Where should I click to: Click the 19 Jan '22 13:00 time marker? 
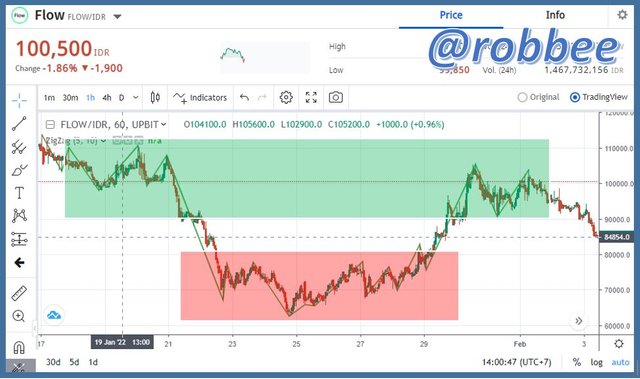pos(122,342)
